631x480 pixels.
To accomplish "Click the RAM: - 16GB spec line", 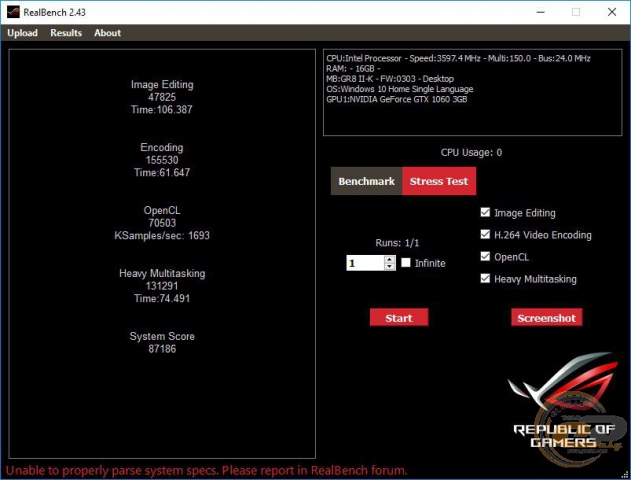I will point(353,69).
